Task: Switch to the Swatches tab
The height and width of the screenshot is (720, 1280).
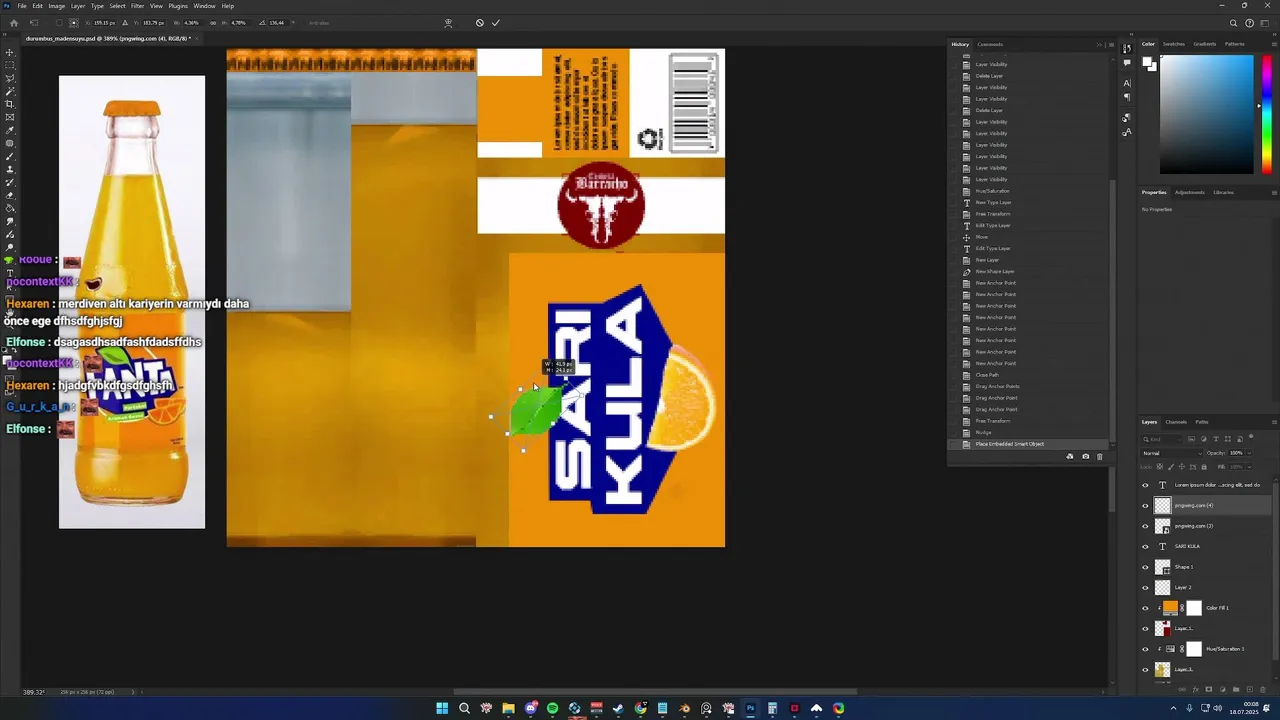Action: tap(1174, 44)
